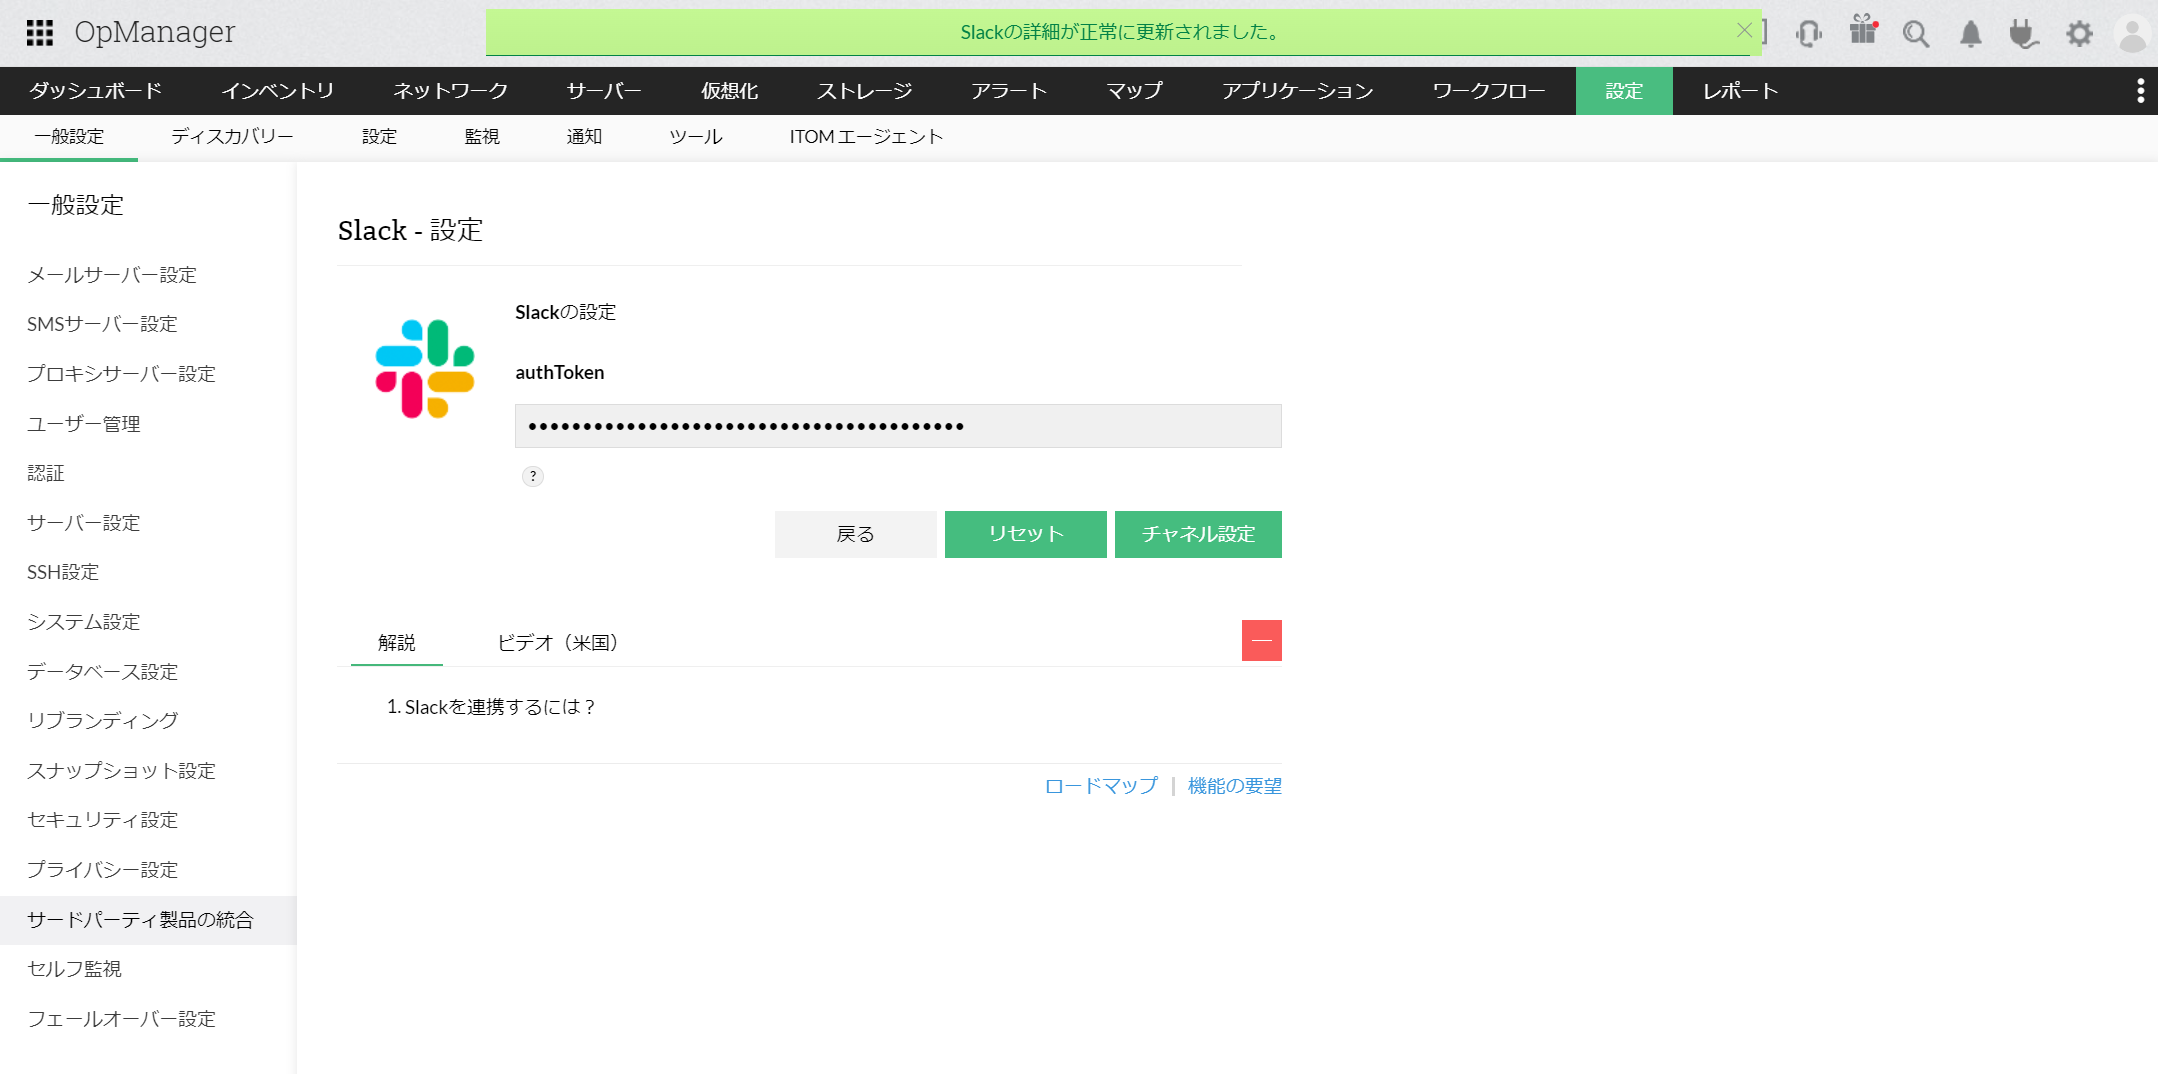This screenshot has width=2158, height=1074.
Task: Dismiss the green Slack success banner
Action: pyautogui.click(x=1744, y=29)
